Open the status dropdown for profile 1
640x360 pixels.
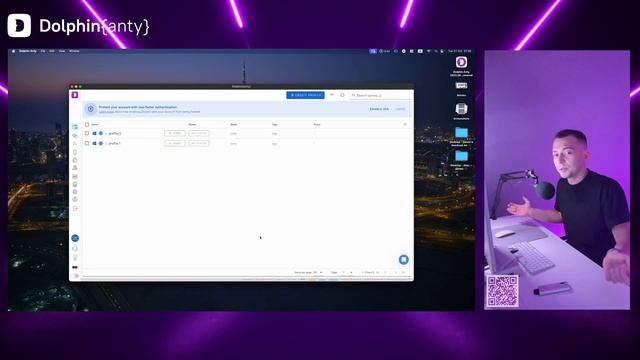pyautogui.click(x=199, y=143)
